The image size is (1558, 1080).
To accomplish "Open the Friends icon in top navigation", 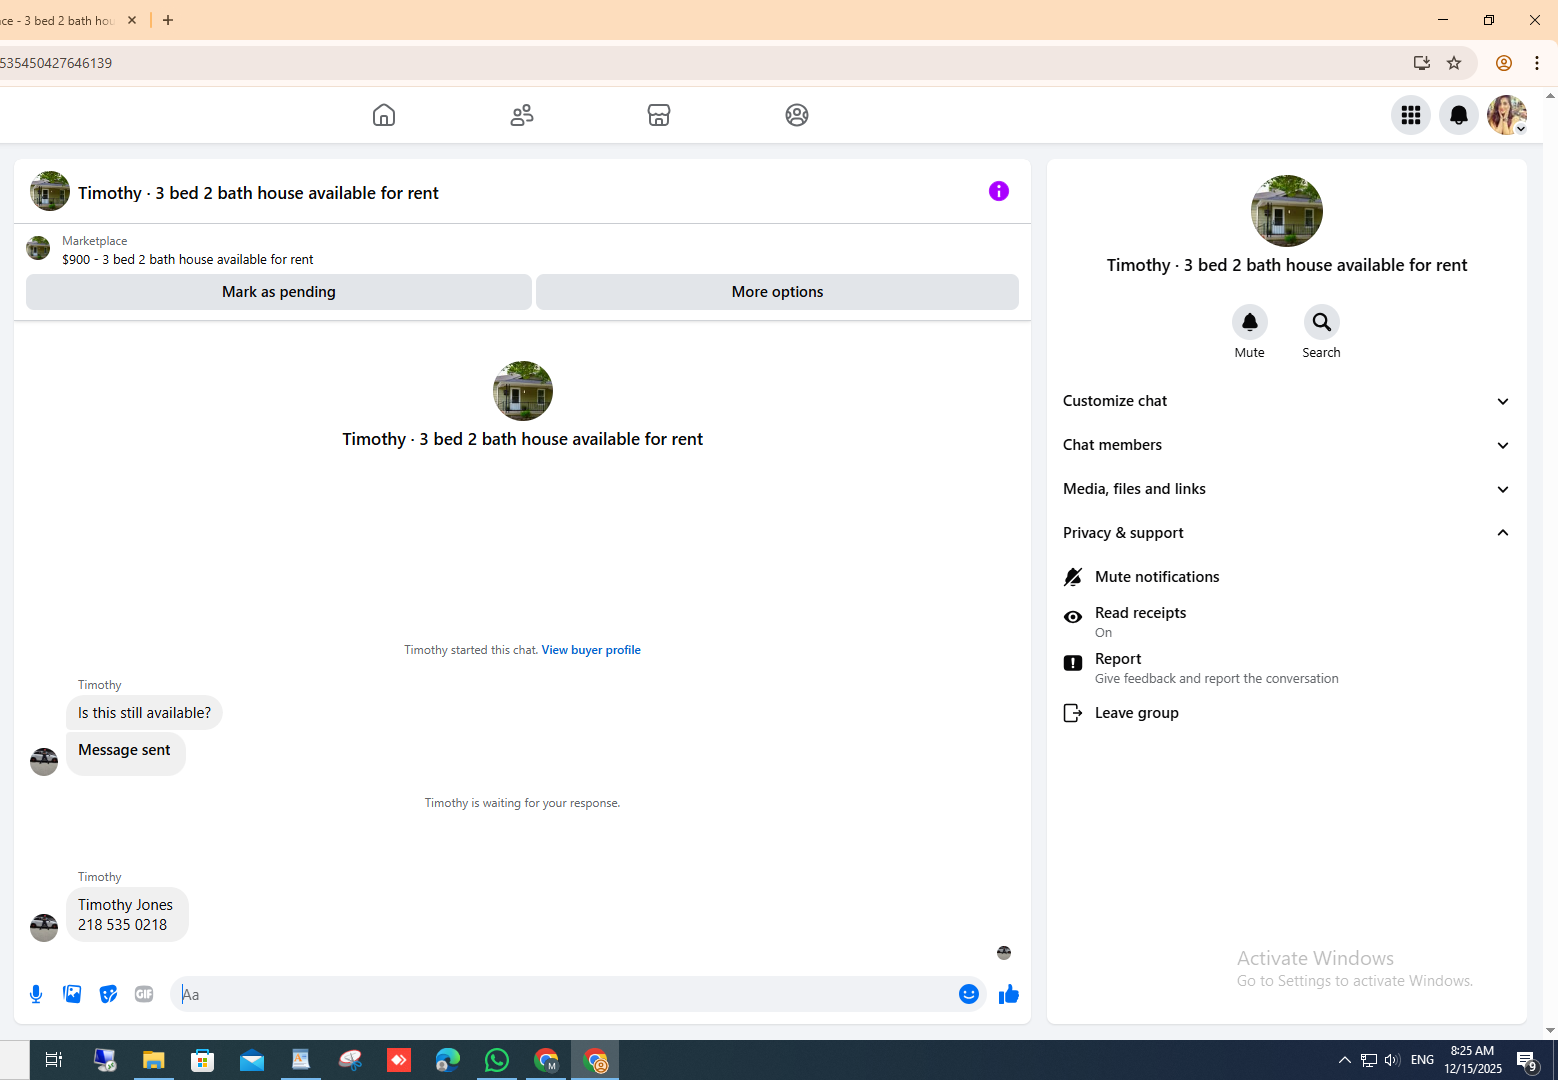I will pyautogui.click(x=522, y=115).
